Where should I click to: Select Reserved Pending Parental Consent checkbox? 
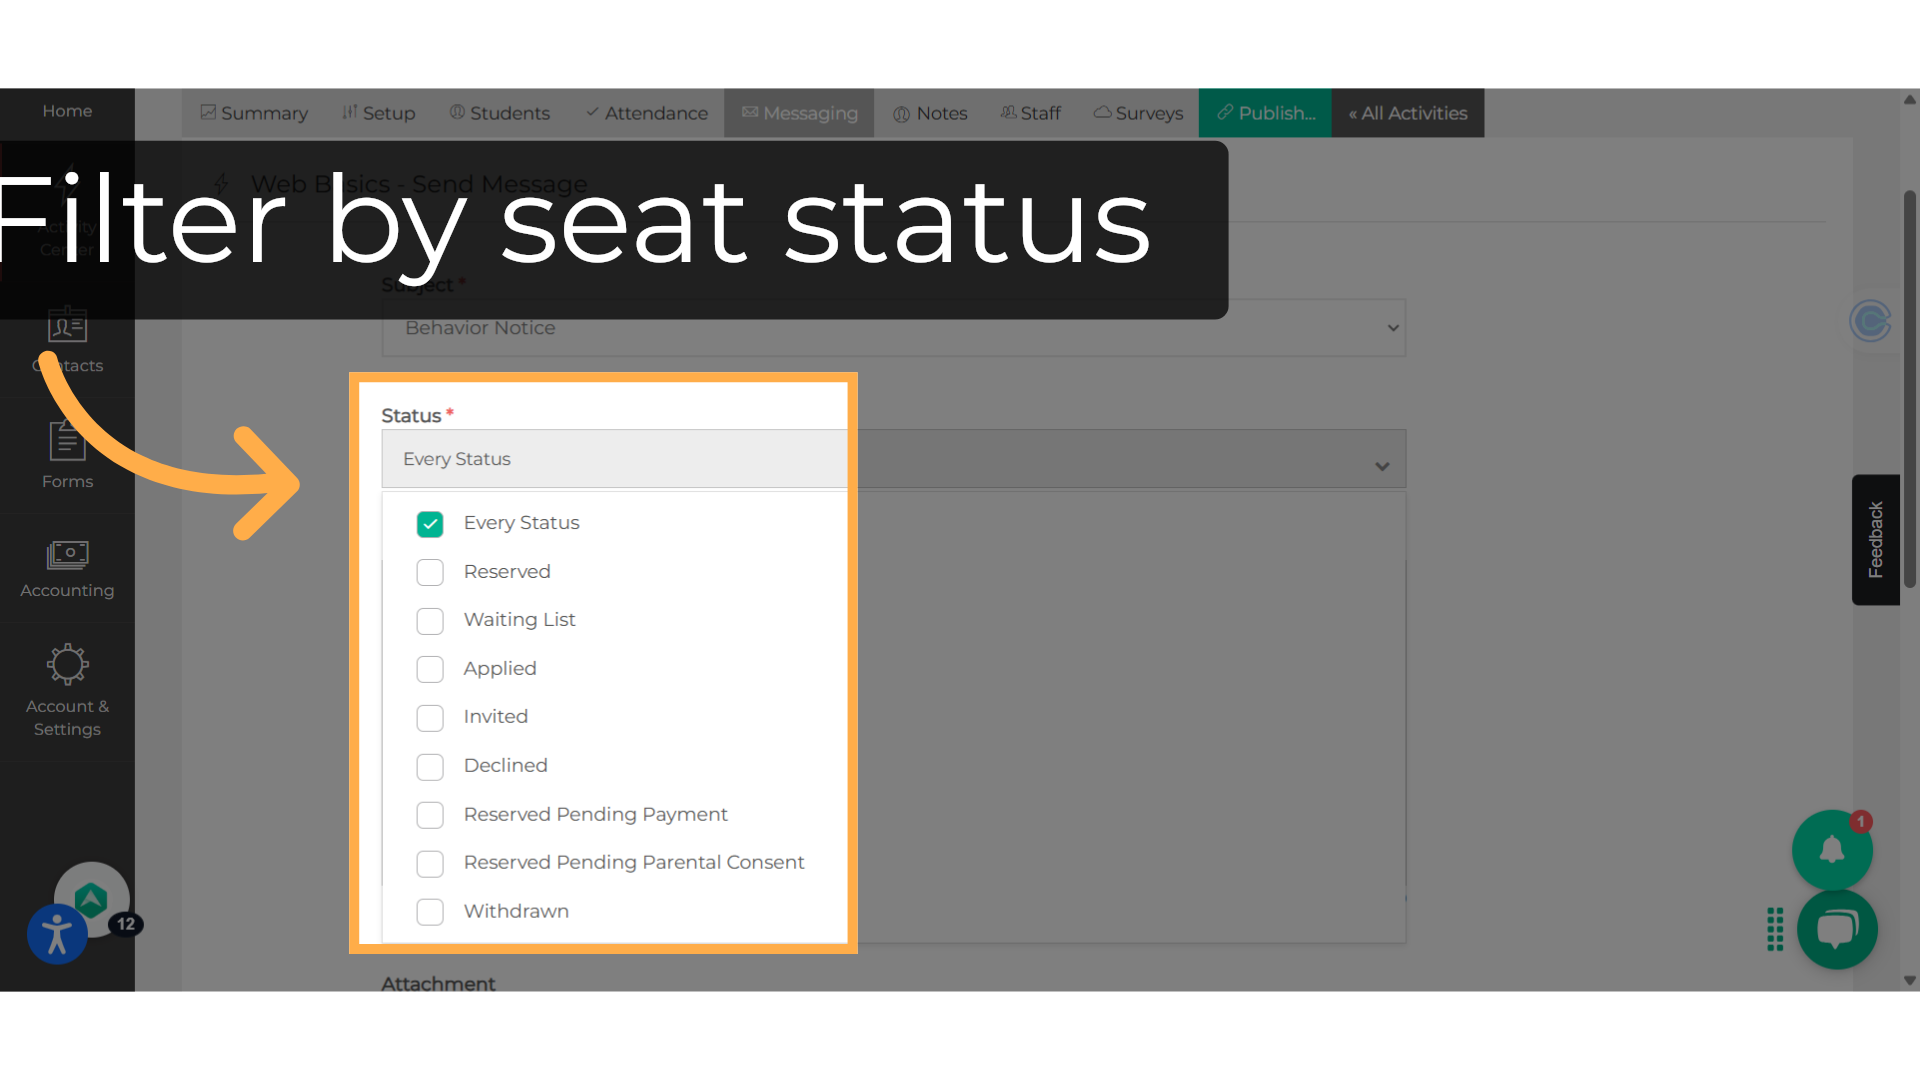click(x=430, y=863)
